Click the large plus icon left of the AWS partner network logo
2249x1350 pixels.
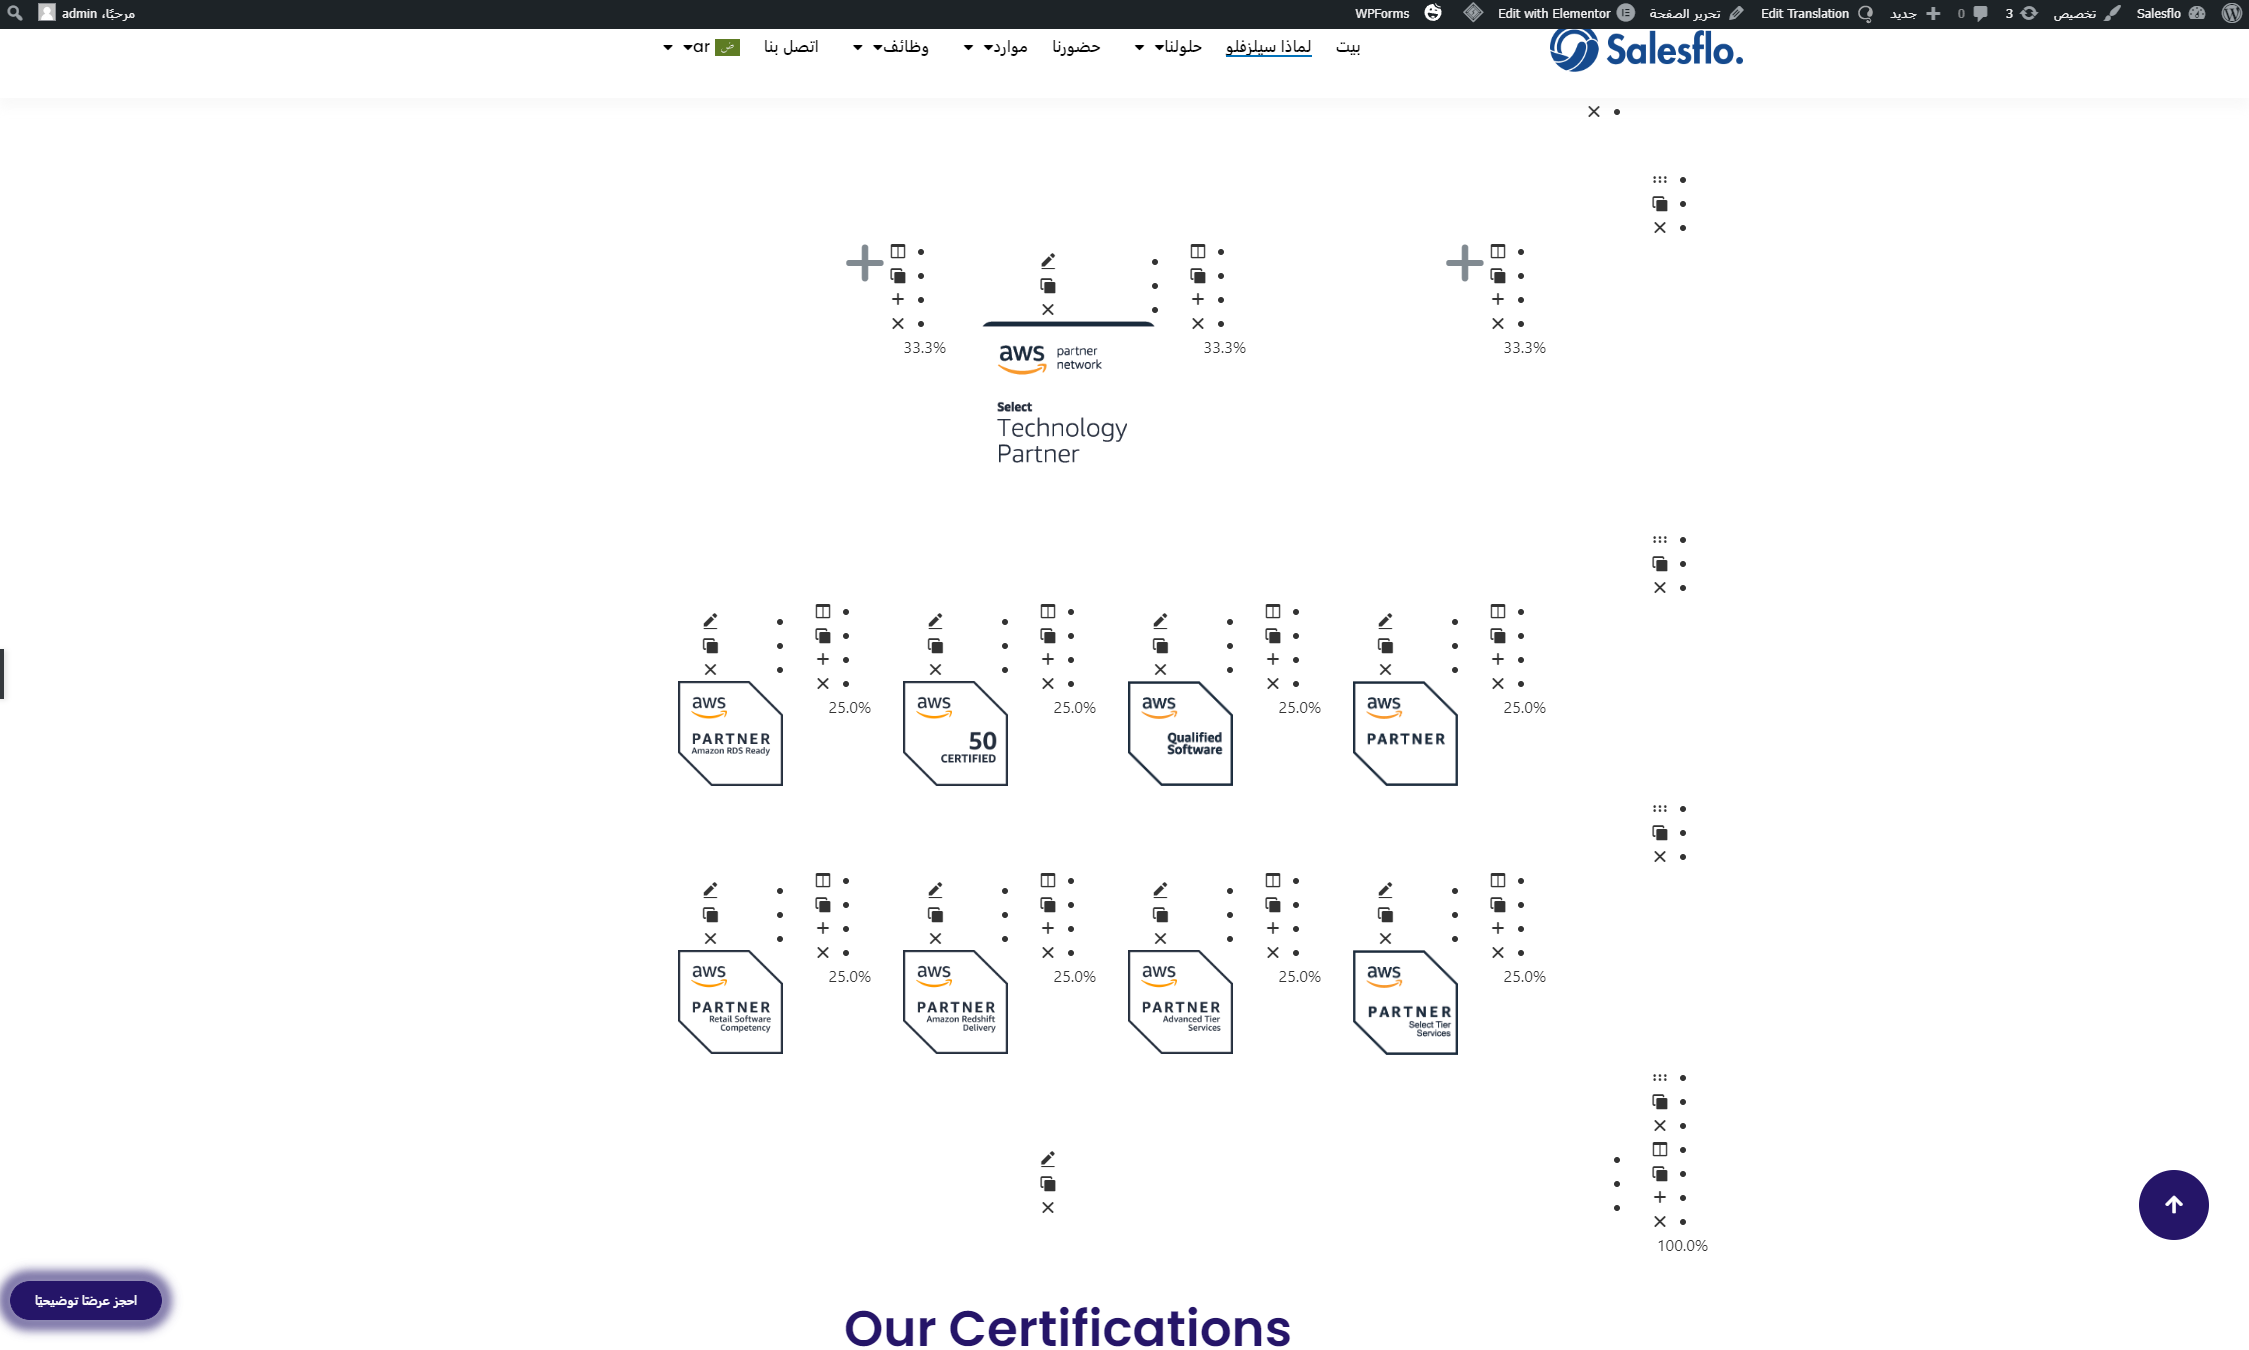pos(864,263)
